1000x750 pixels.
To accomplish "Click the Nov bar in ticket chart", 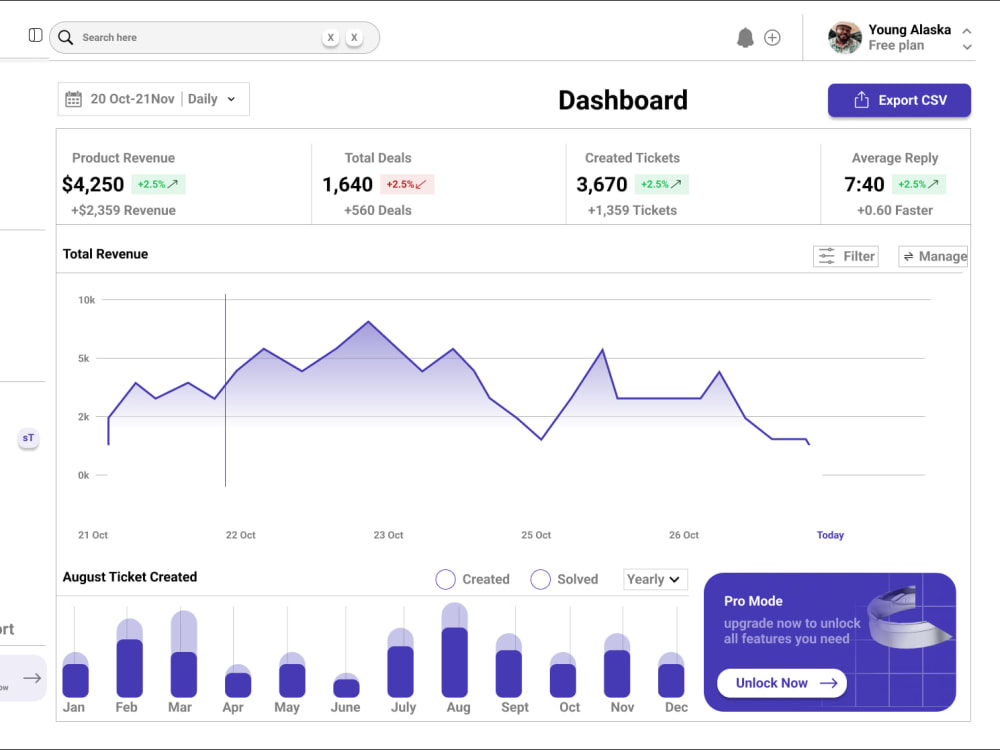I will (x=617, y=665).
